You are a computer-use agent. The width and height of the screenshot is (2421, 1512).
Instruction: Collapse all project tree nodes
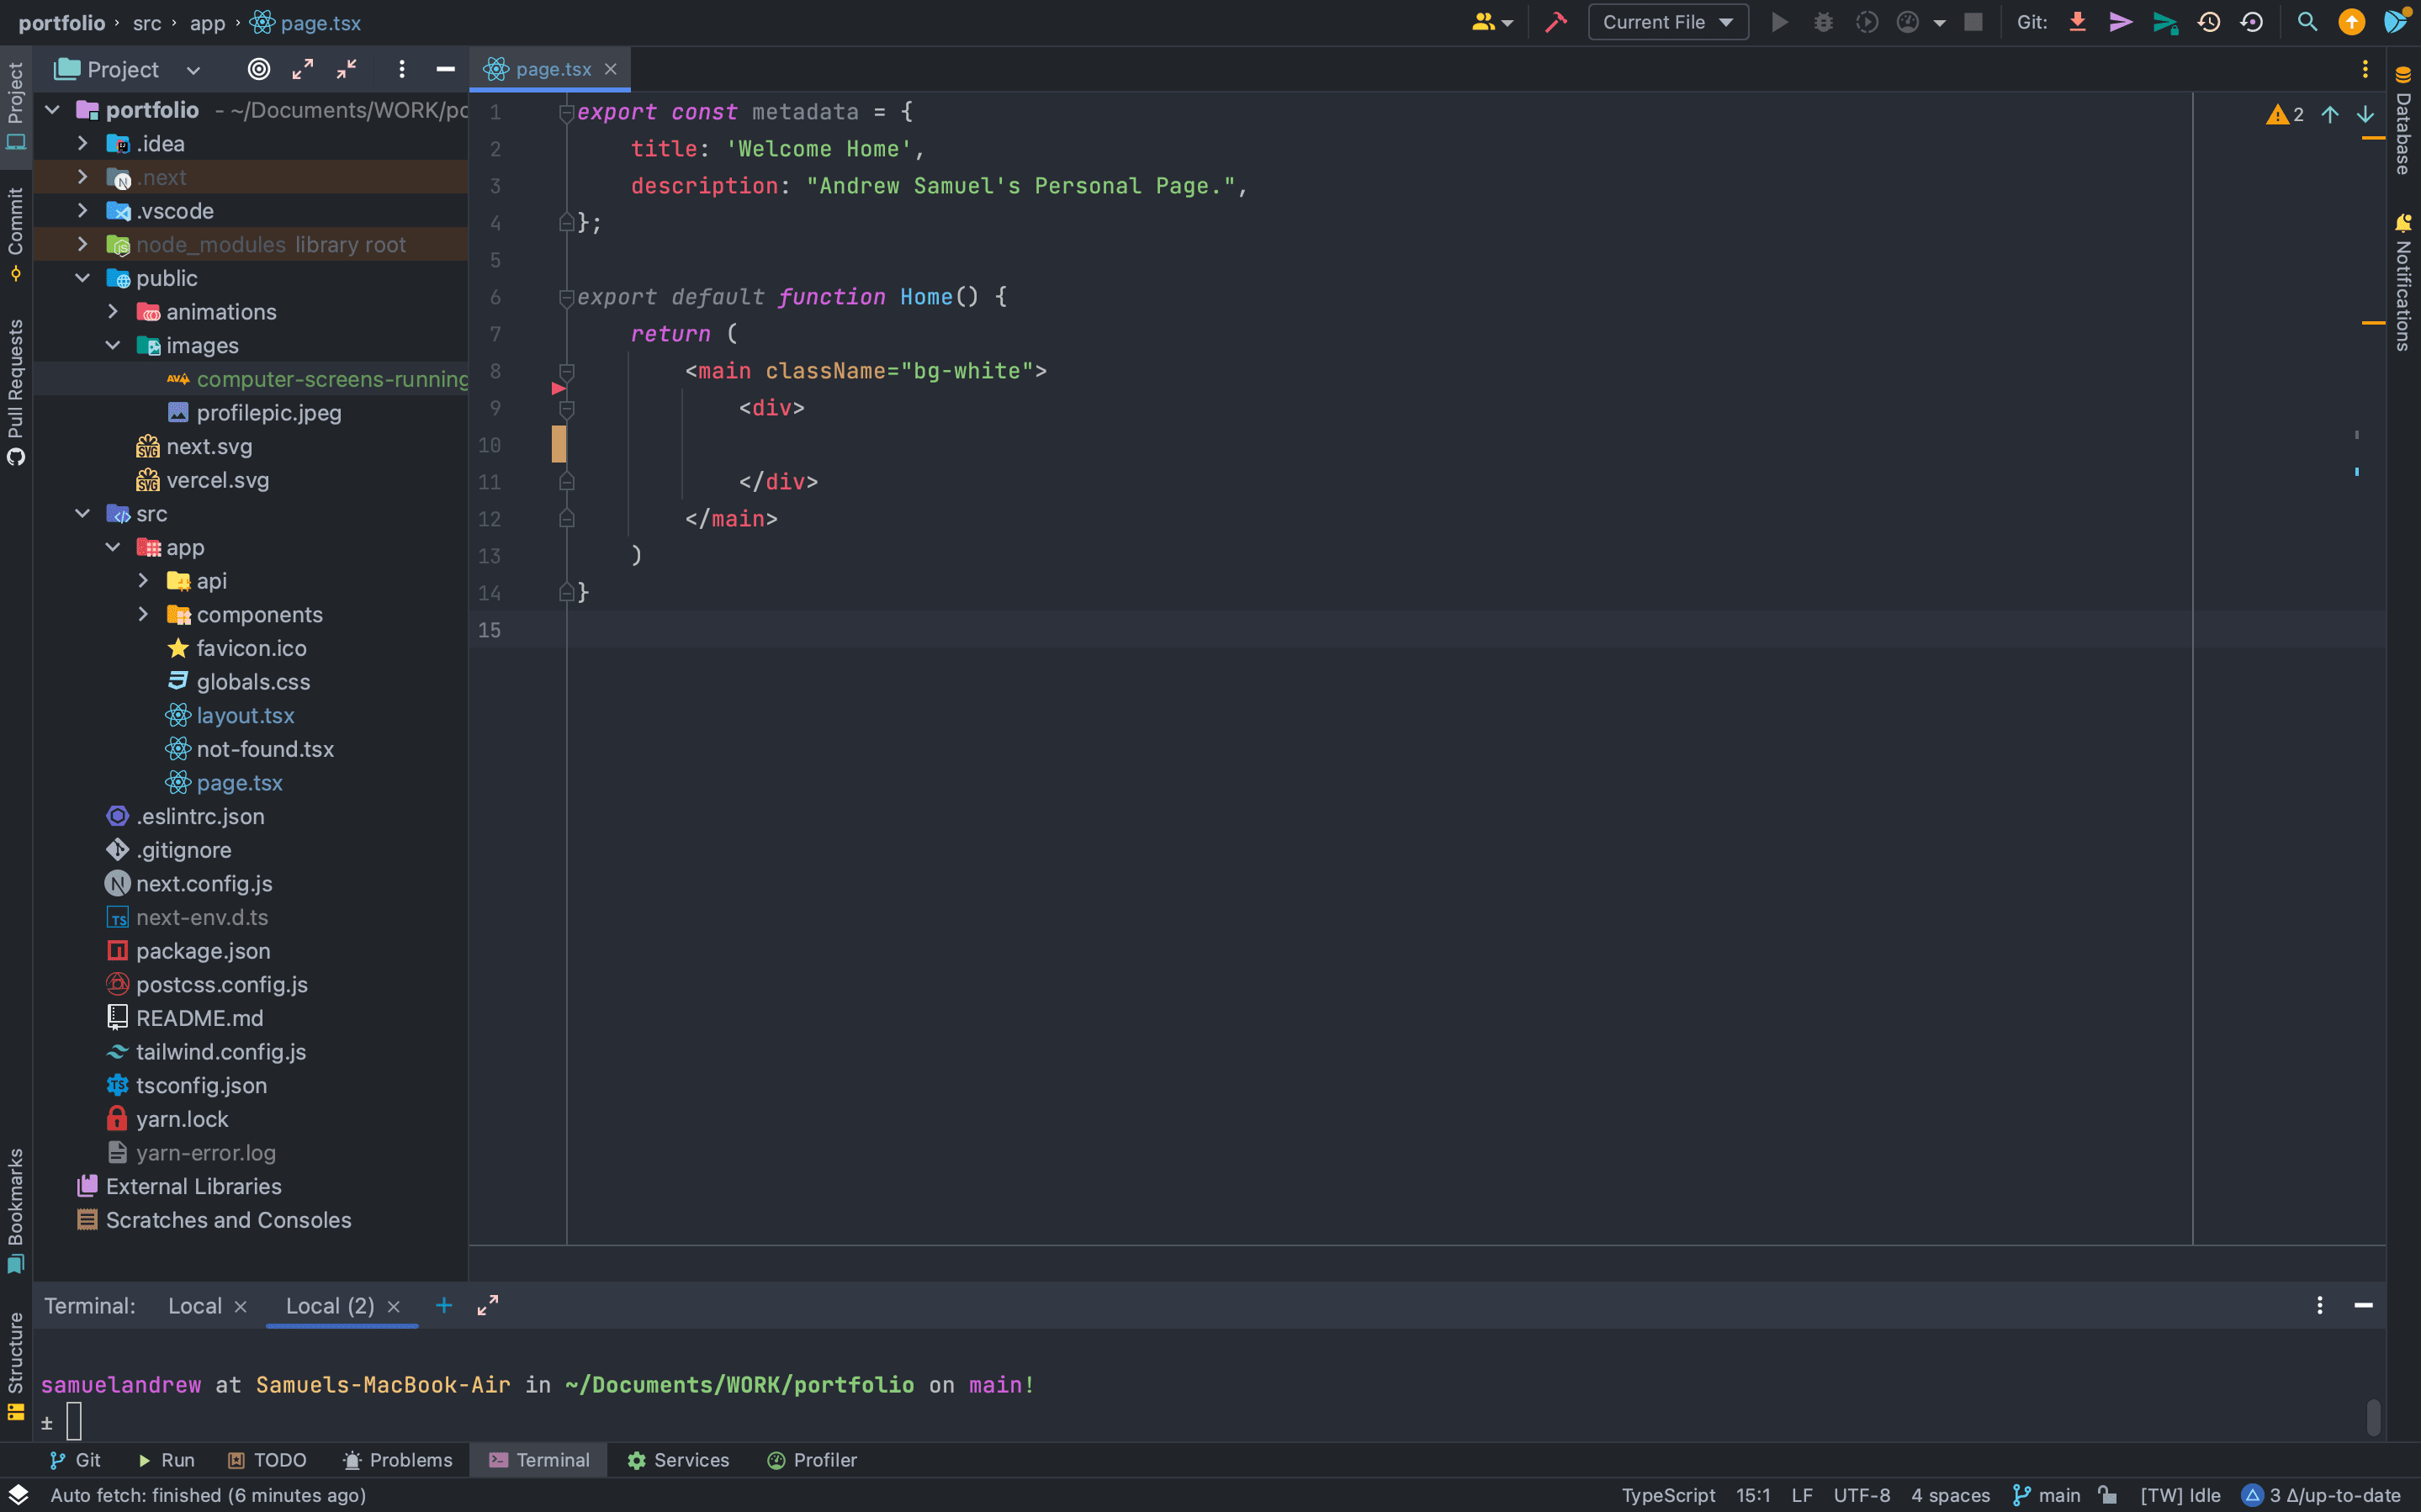point(346,69)
